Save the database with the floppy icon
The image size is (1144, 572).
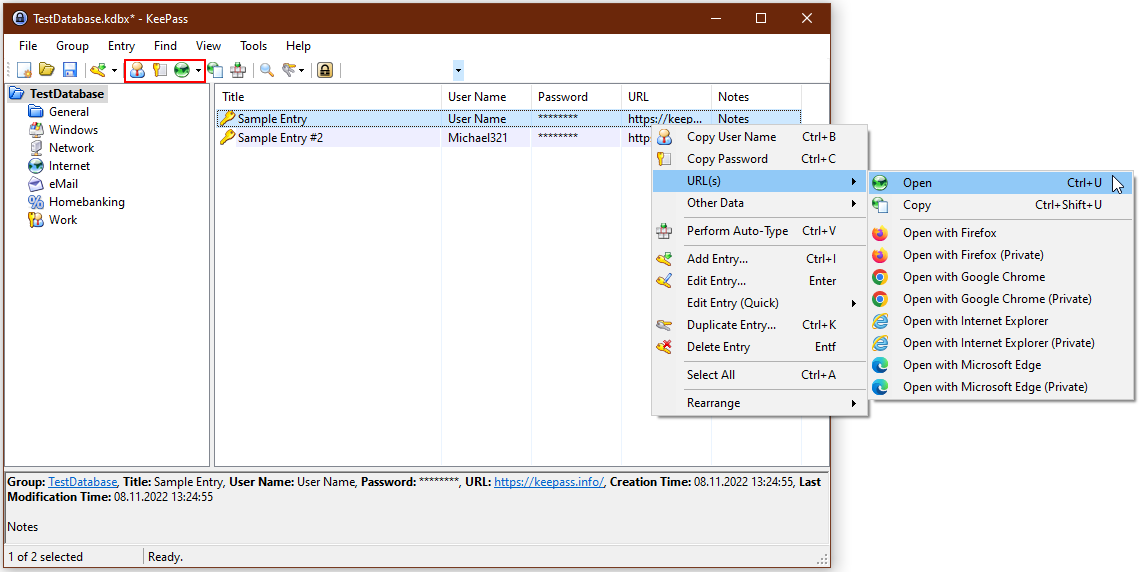coord(69,70)
